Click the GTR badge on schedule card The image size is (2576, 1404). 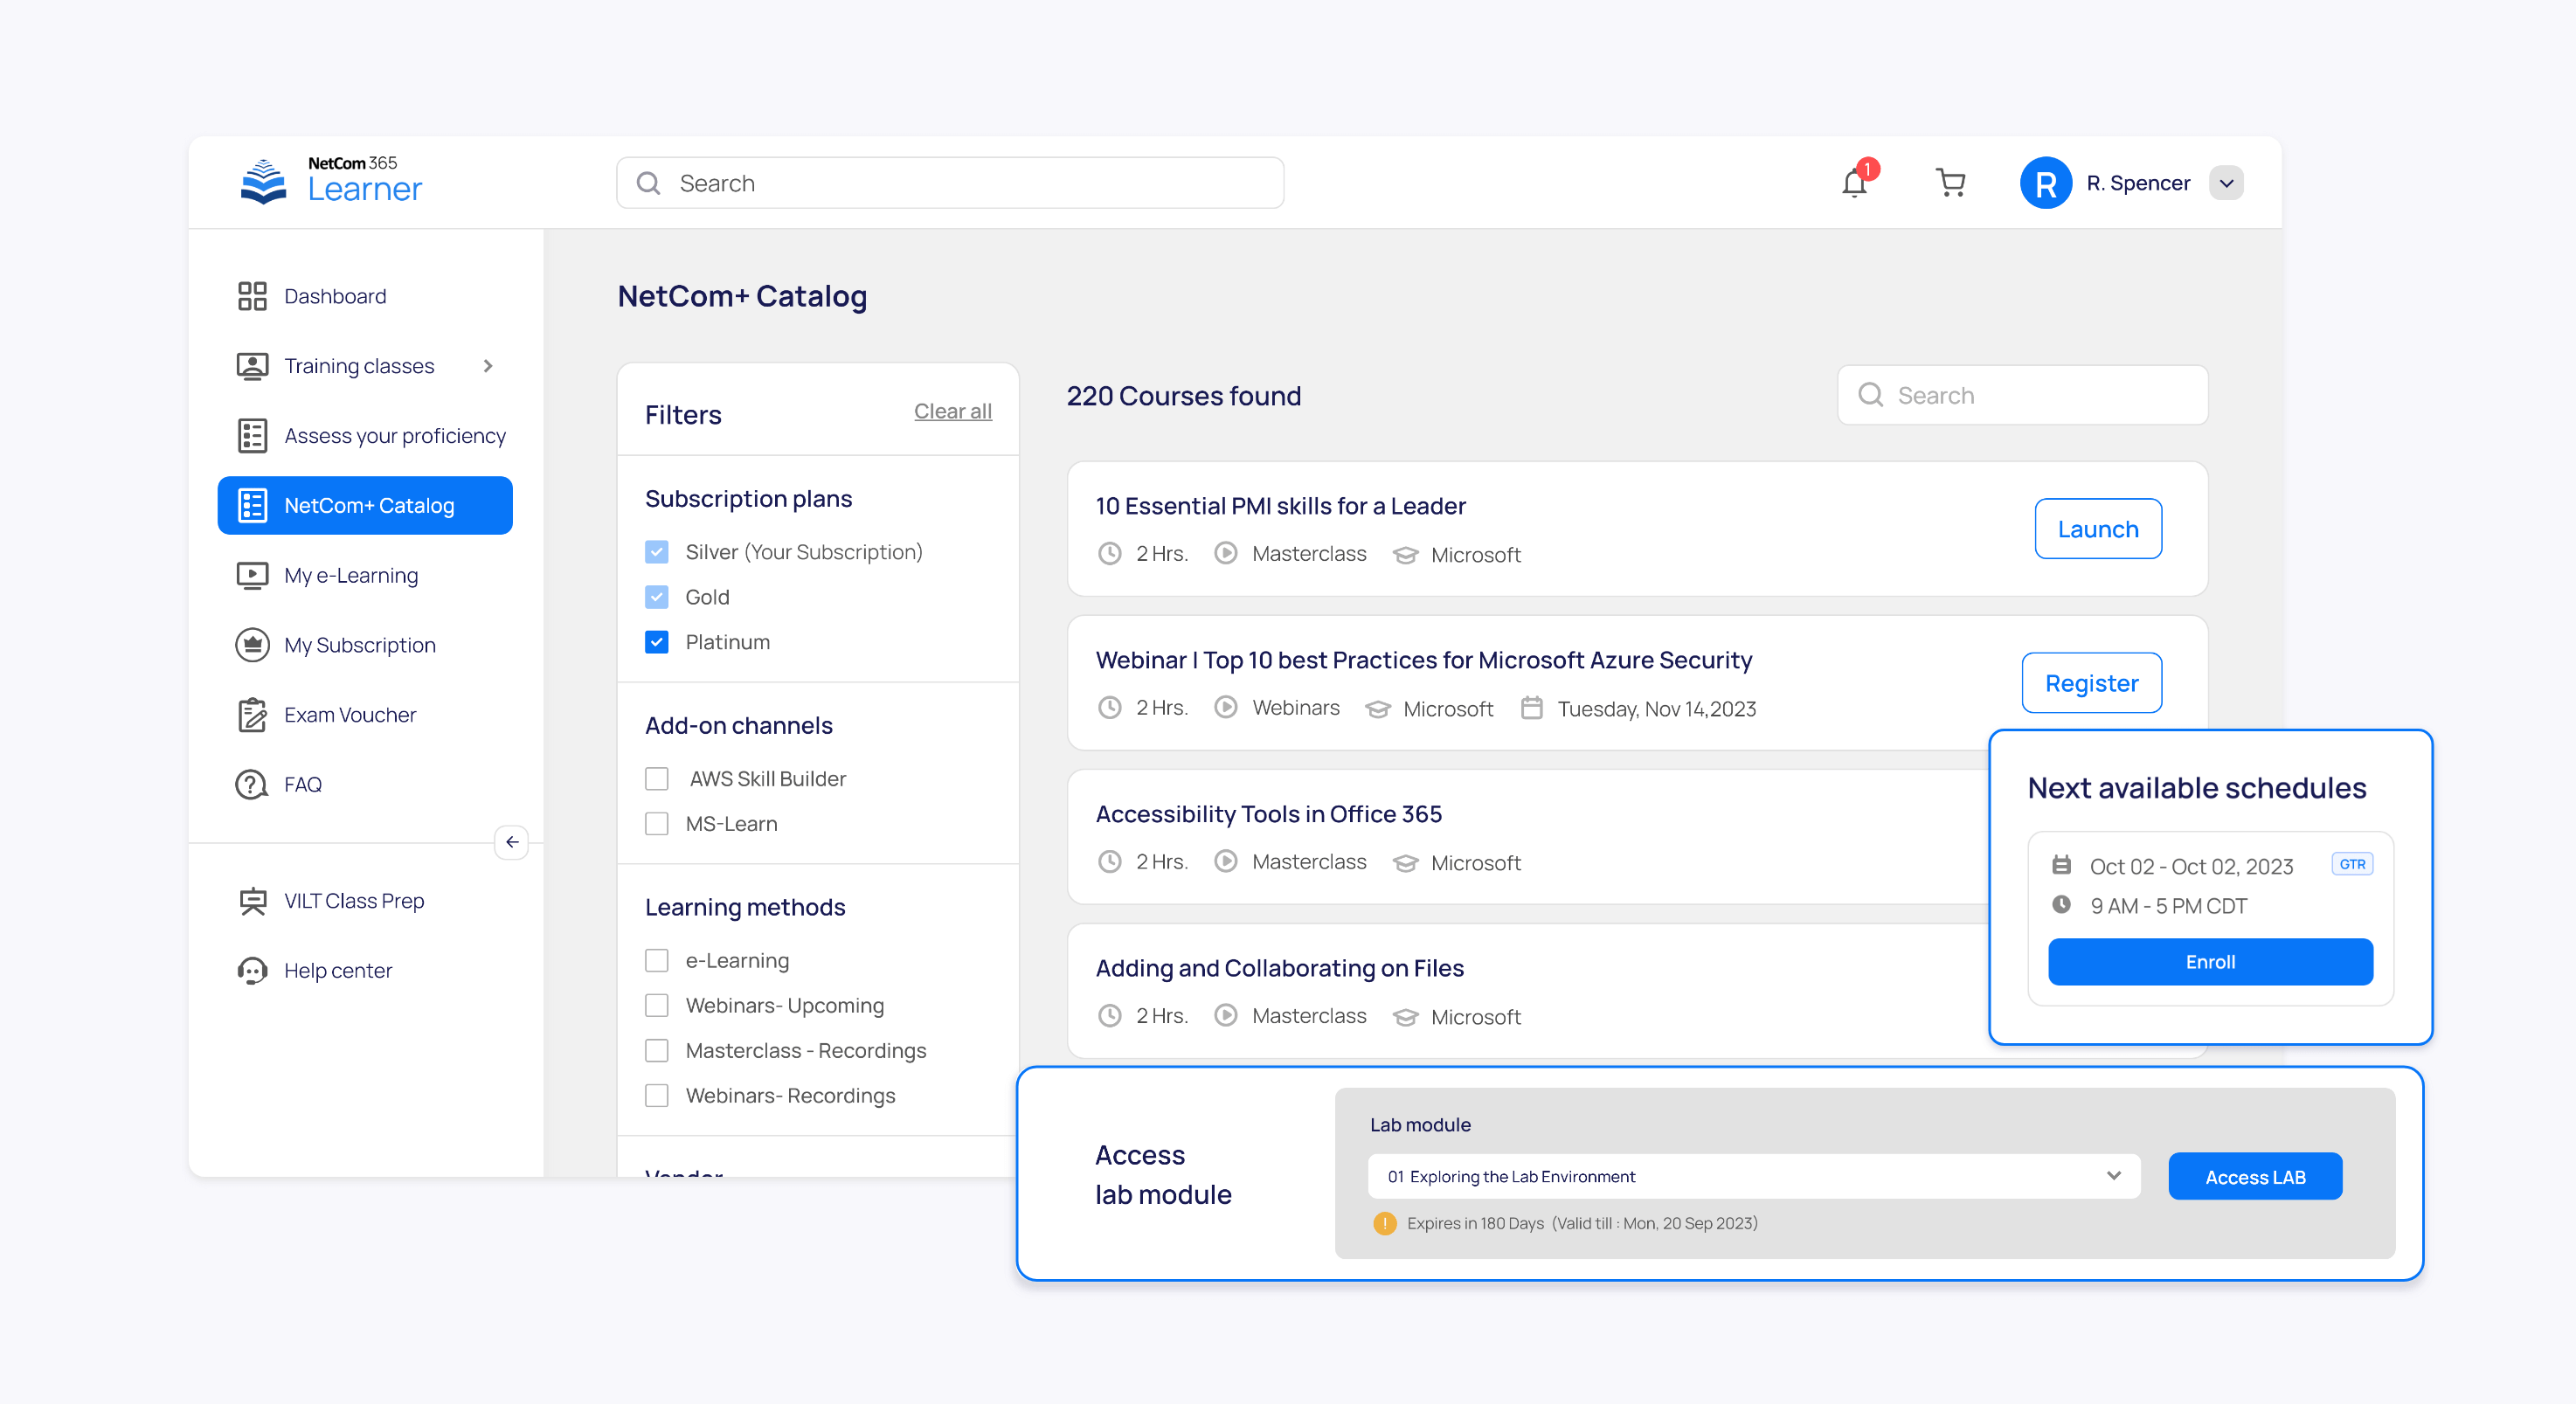2352,864
